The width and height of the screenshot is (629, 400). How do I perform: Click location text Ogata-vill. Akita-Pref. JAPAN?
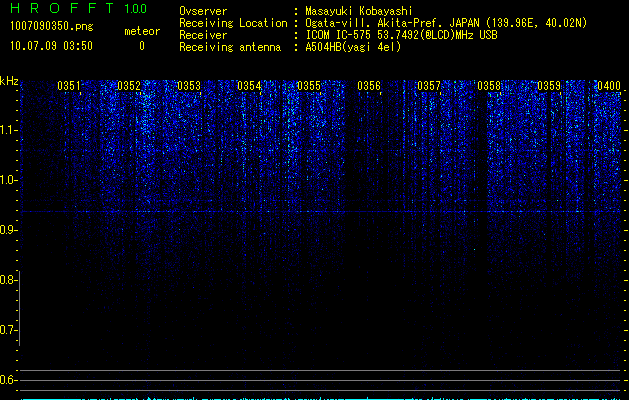point(392,23)
